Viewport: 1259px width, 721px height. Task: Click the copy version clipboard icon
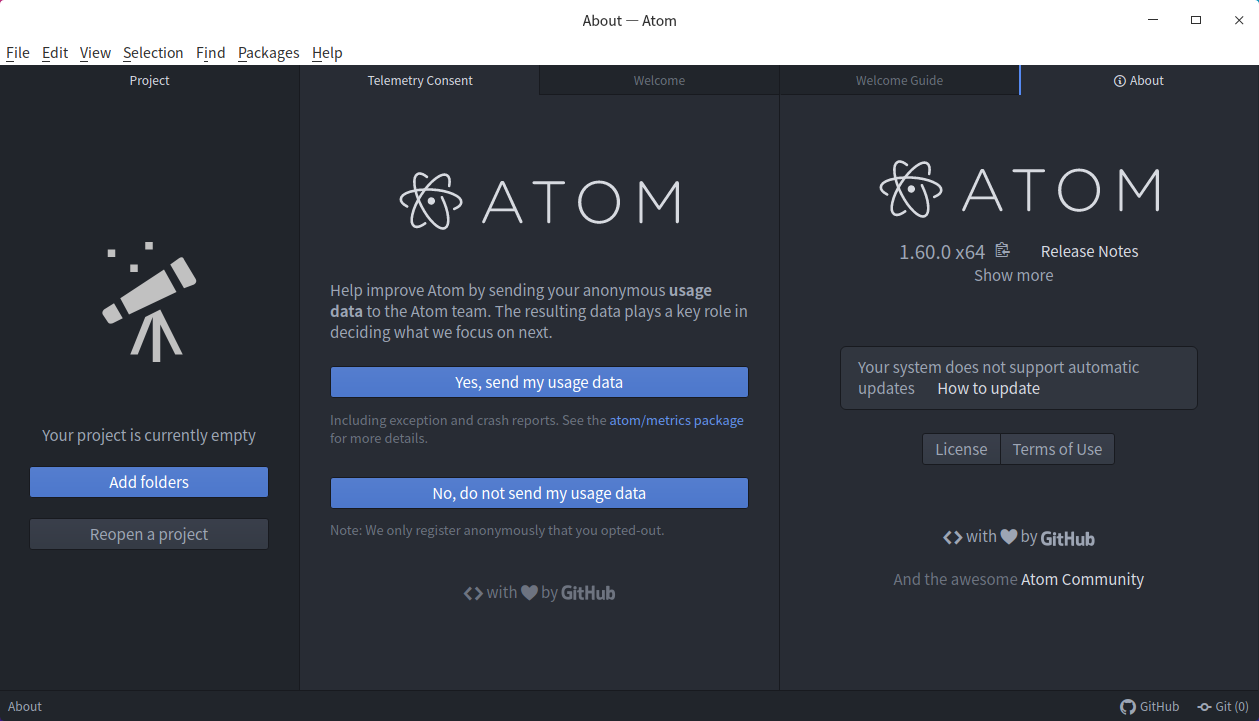click(x=1002, y=251)
